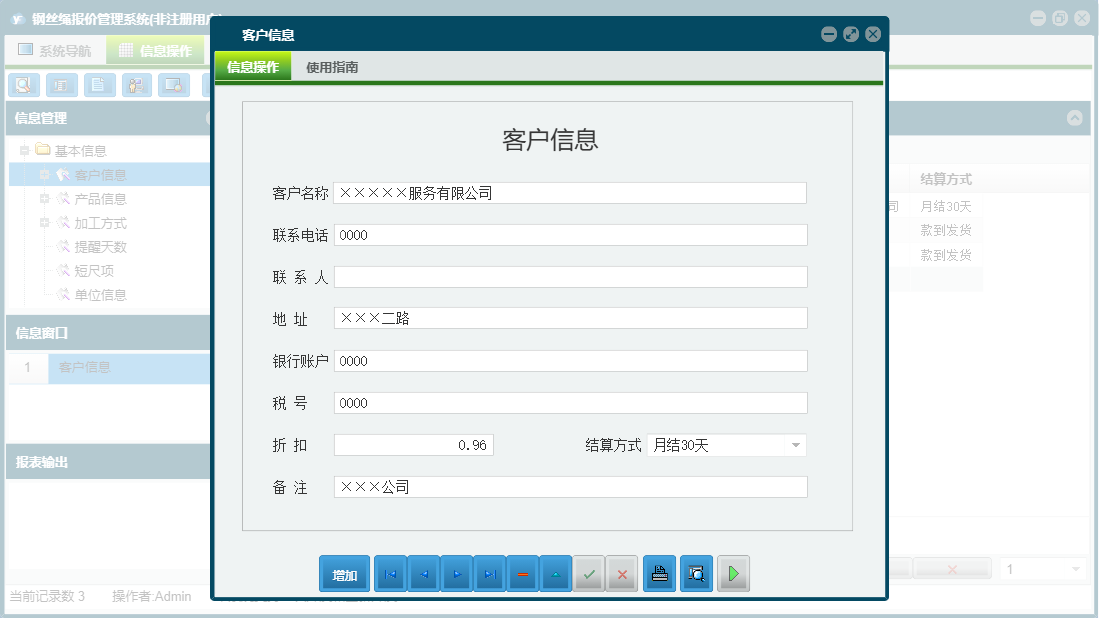Viewport: 1099px width, 618px height.
Task: Click the document icon in the top toolbar
Action: pyautogui.click(x=99, y=85)
